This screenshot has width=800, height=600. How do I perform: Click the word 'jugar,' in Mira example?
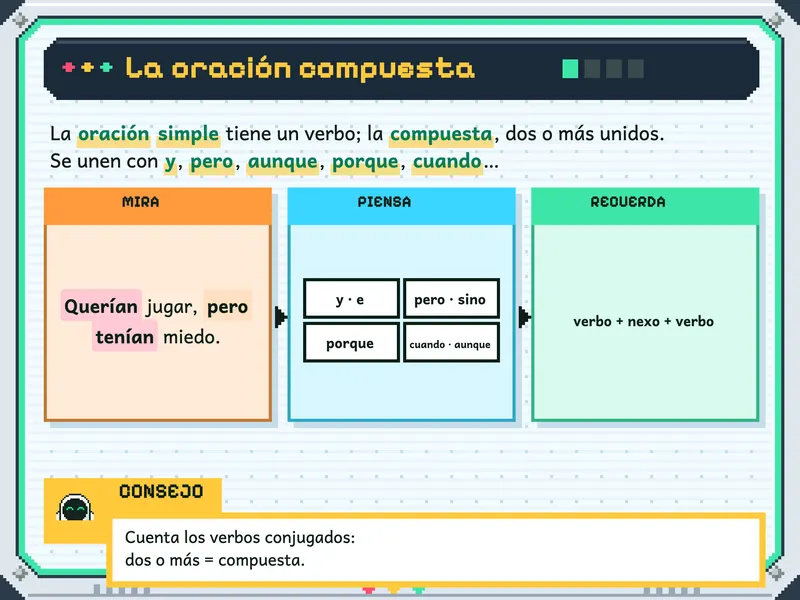172,307
